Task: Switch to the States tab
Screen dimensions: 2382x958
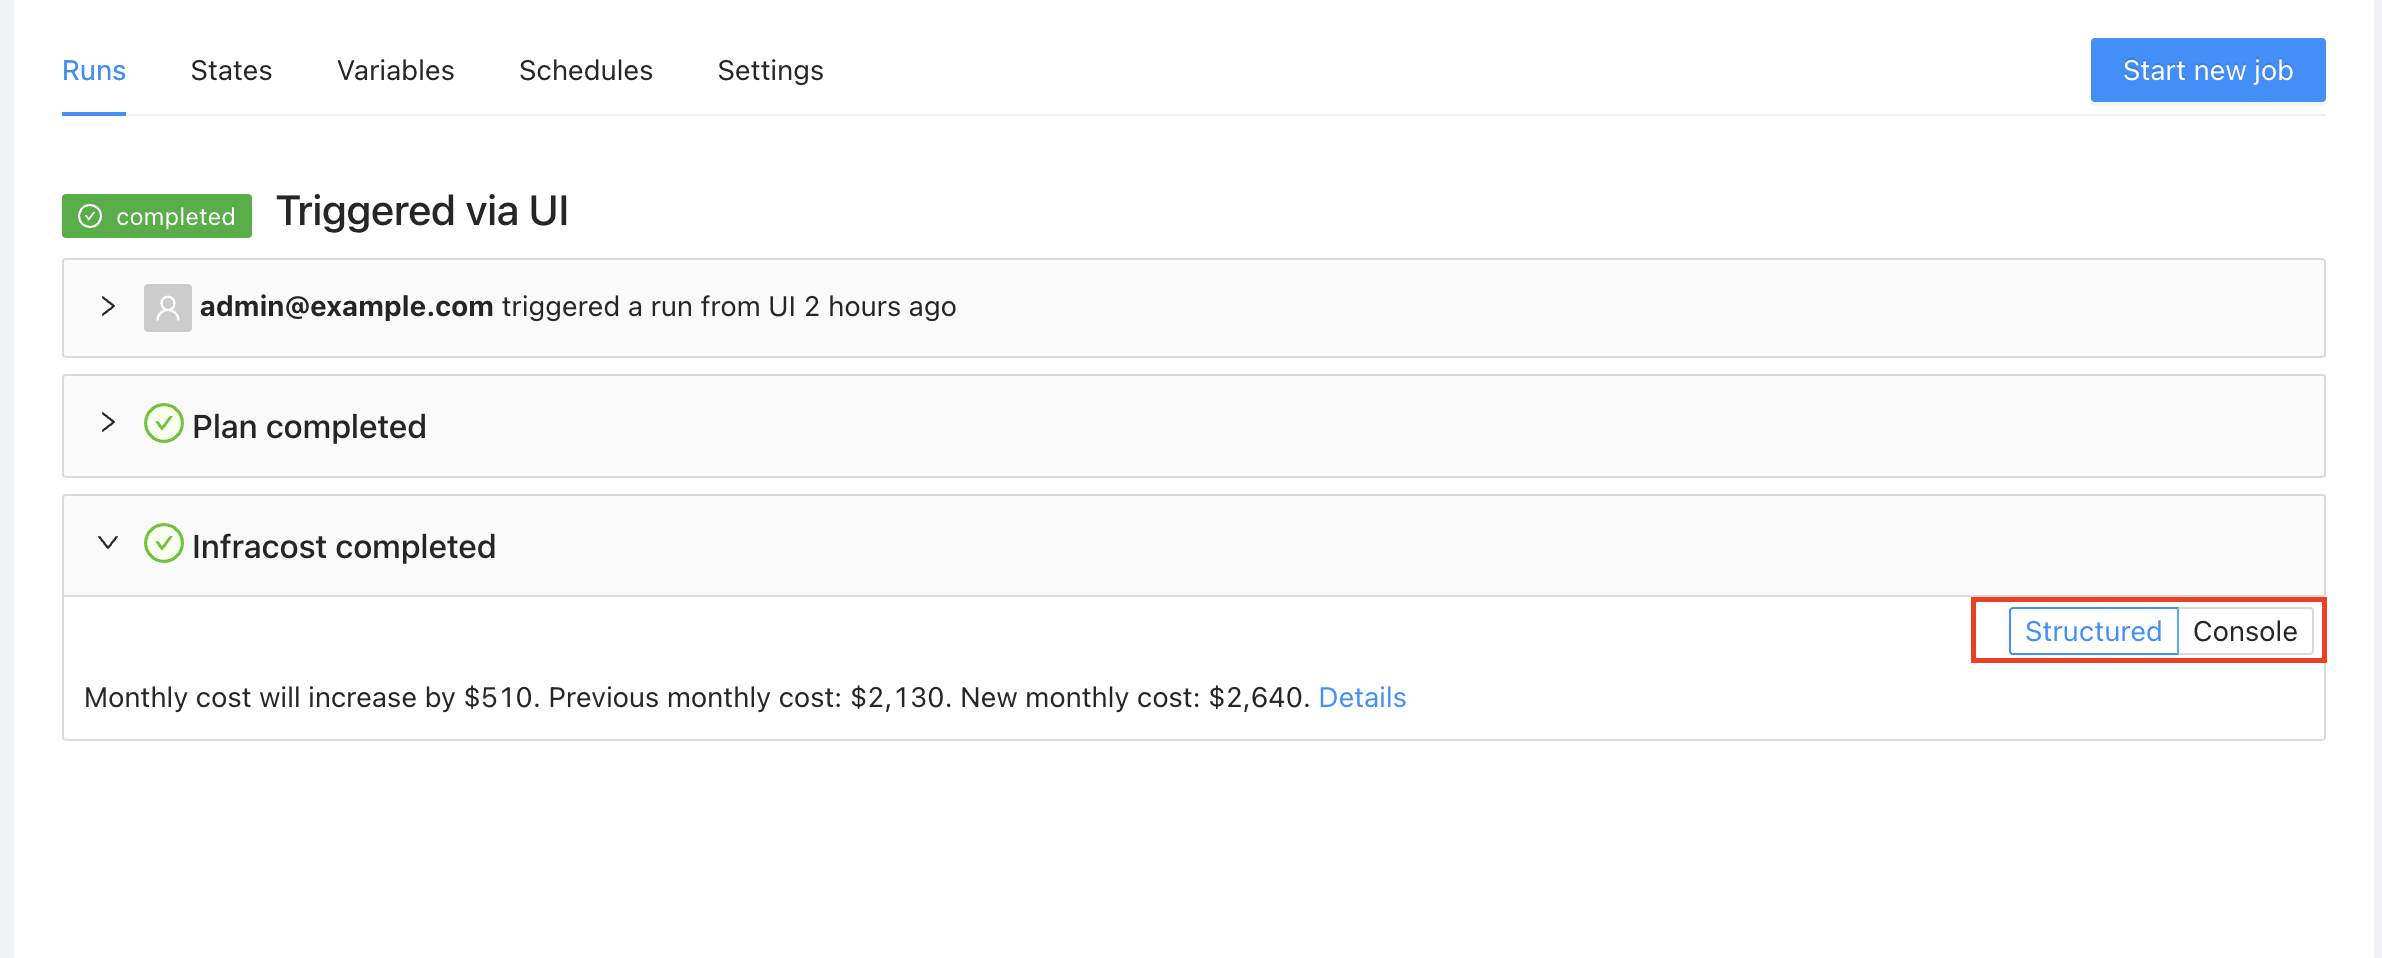Action: 231,71
